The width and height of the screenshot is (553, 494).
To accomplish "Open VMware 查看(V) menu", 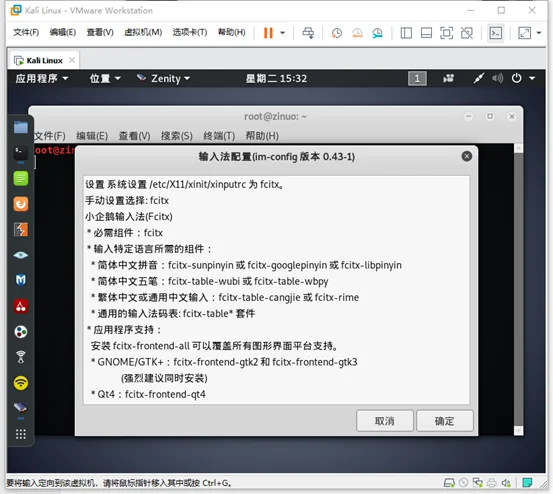I will [x=100, y=32].
